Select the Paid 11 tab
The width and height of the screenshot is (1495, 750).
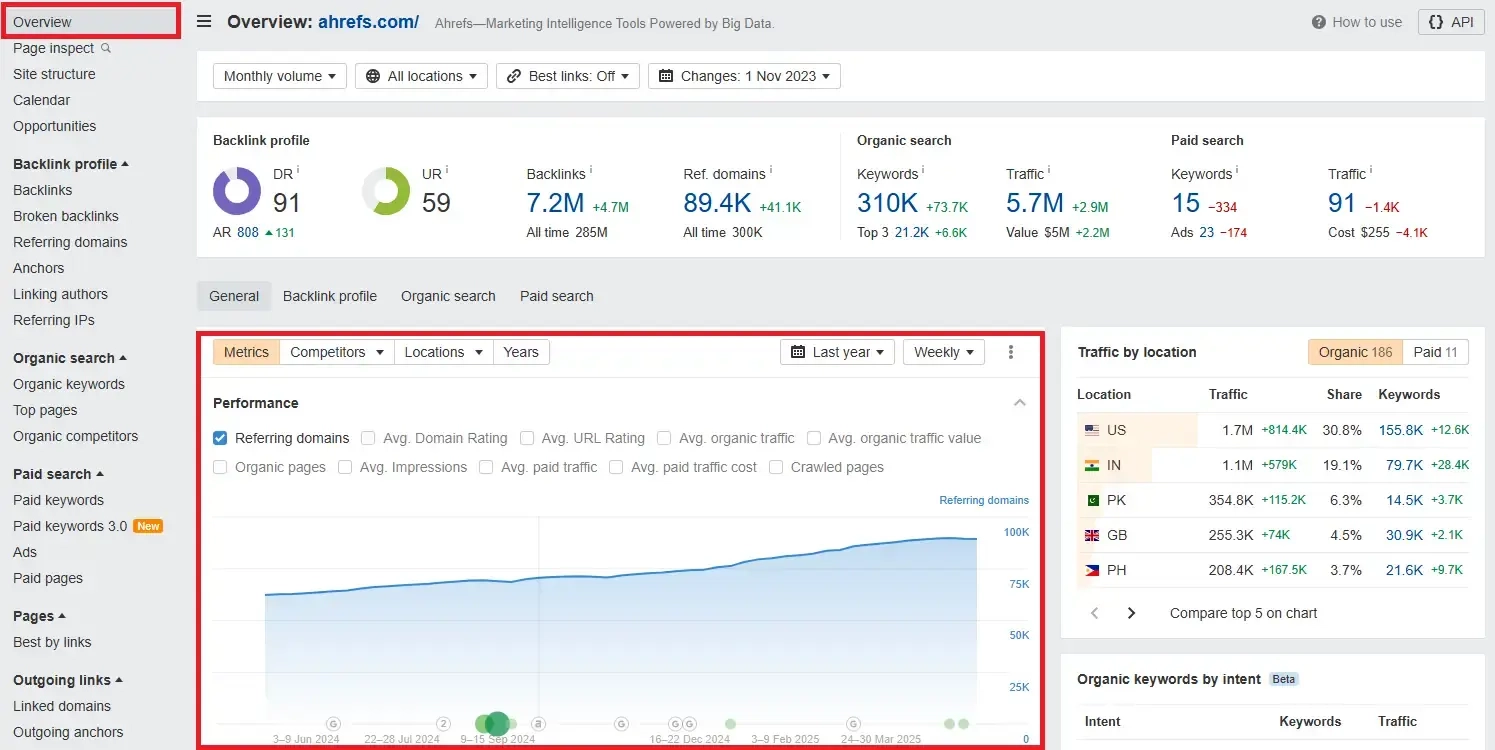[1435, 352]
